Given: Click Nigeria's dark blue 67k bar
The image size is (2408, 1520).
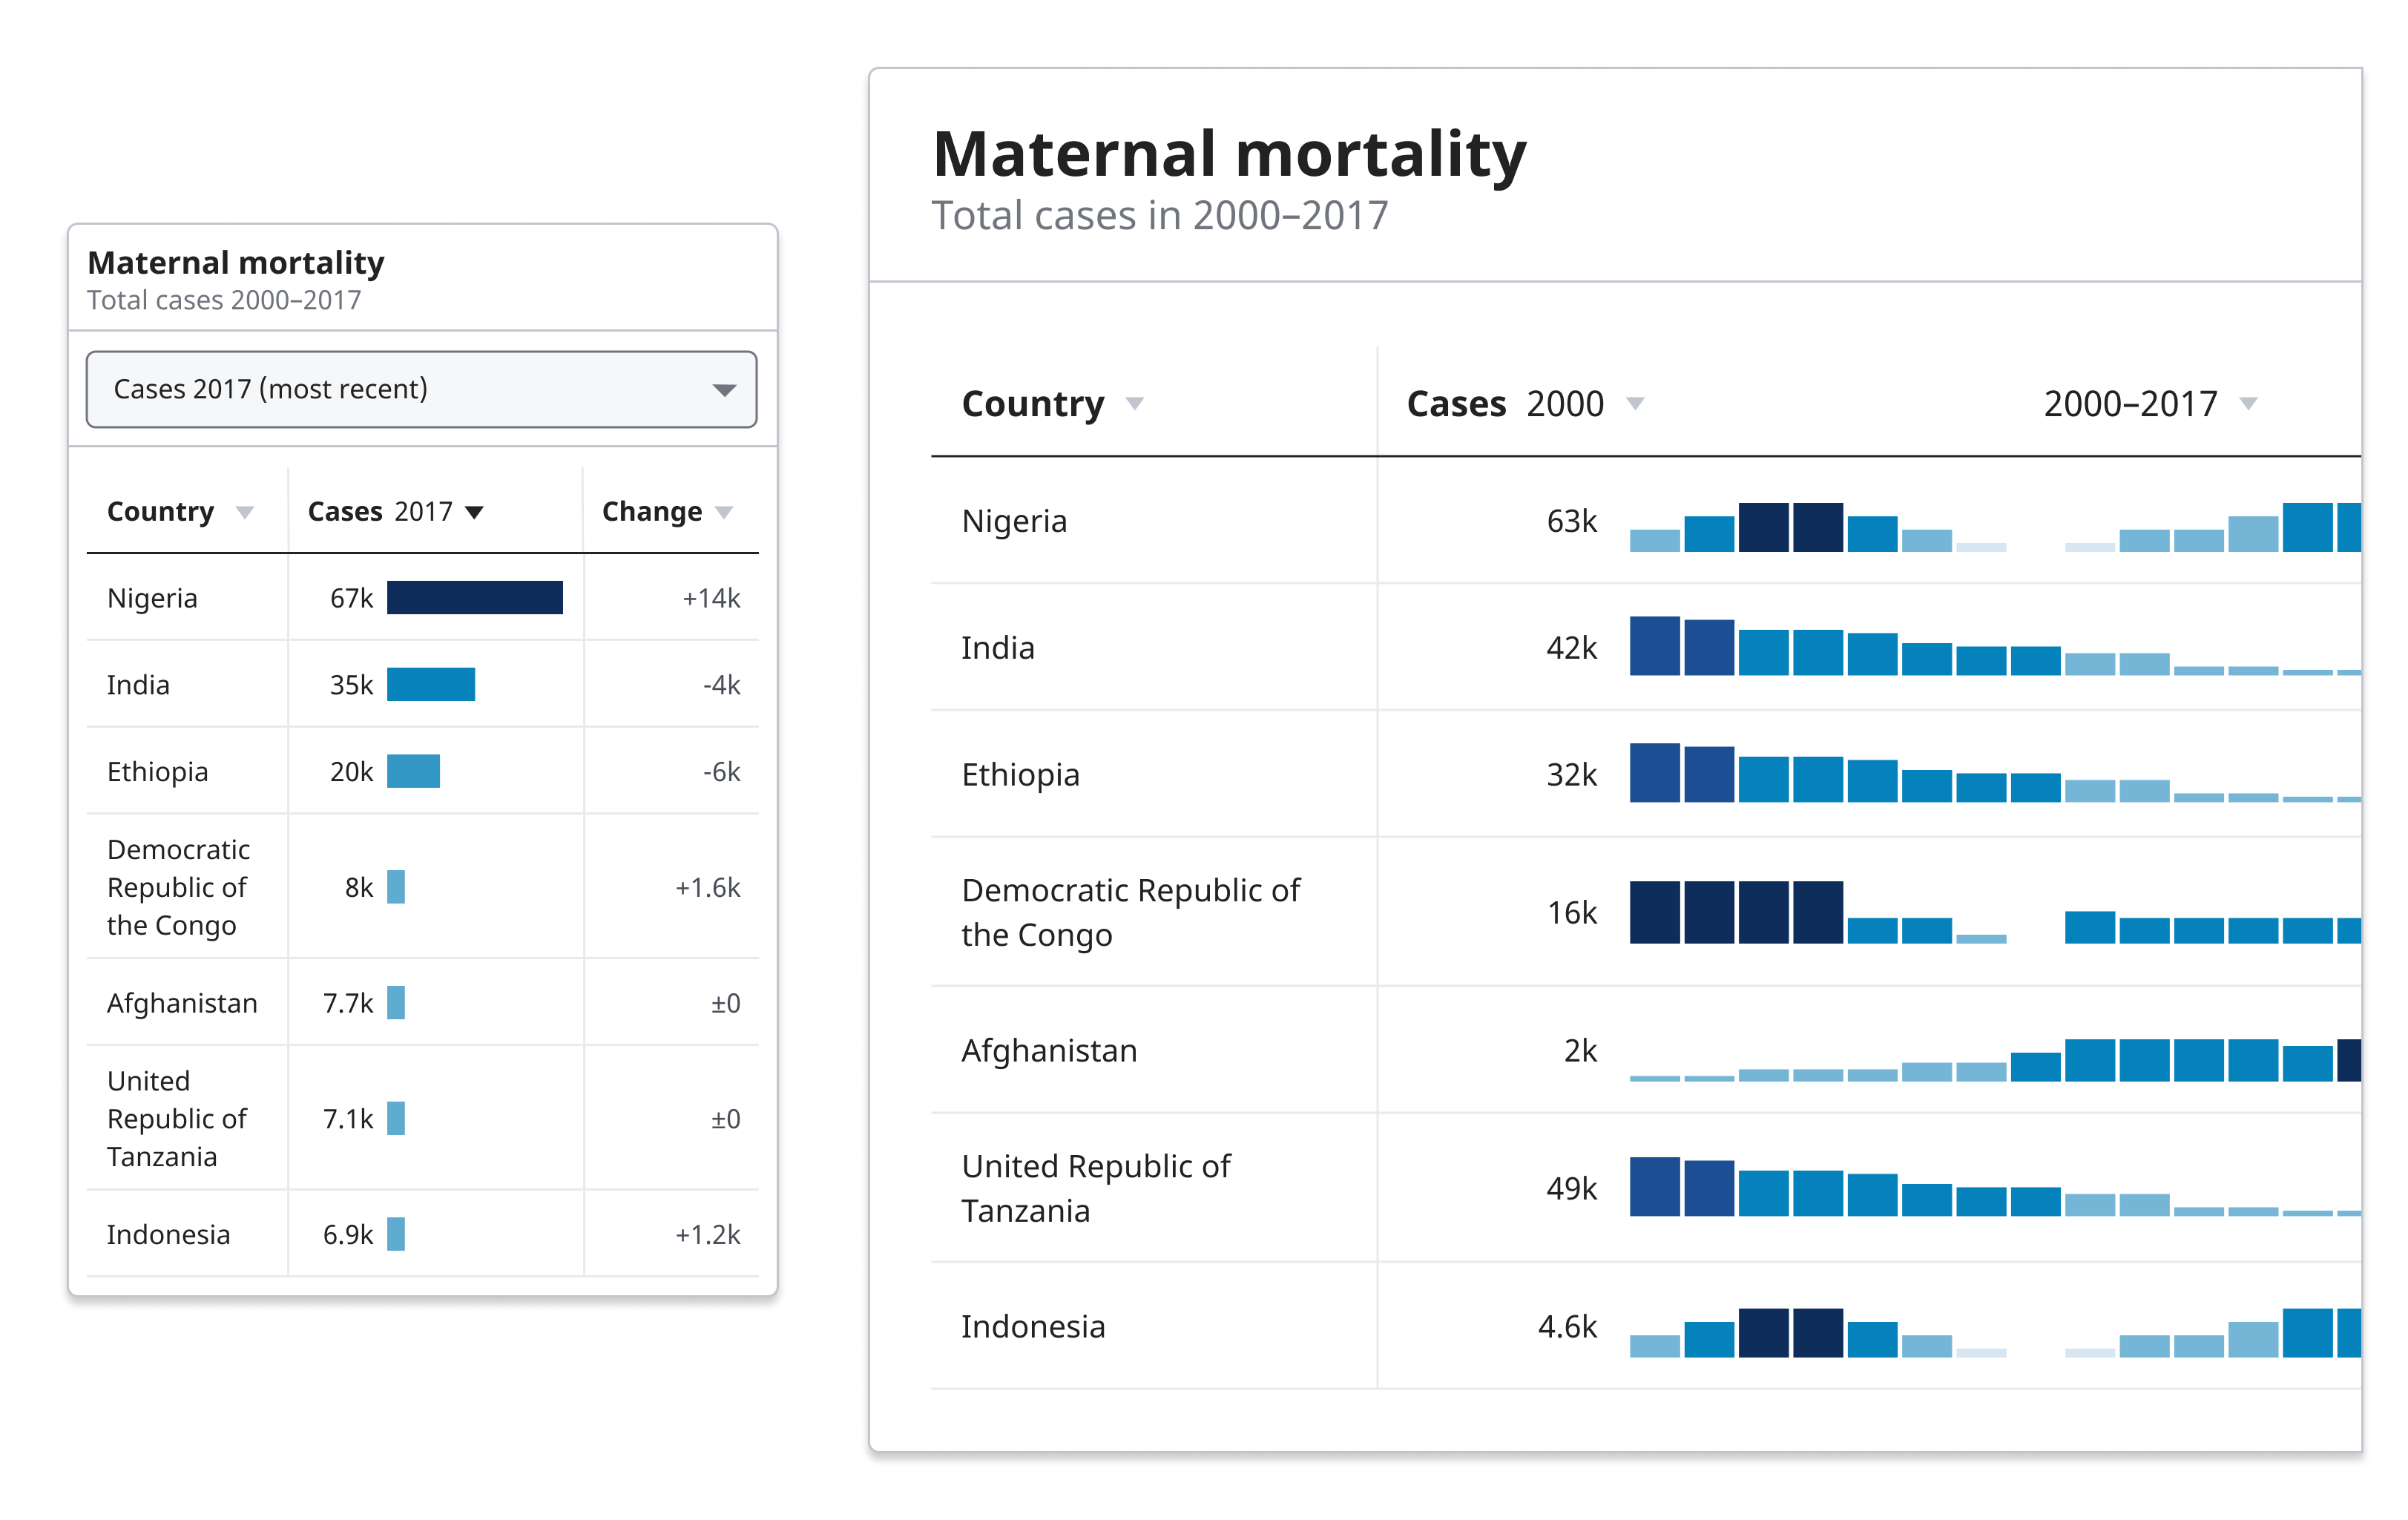Looking at the screenshot, I should coord(474,598).
